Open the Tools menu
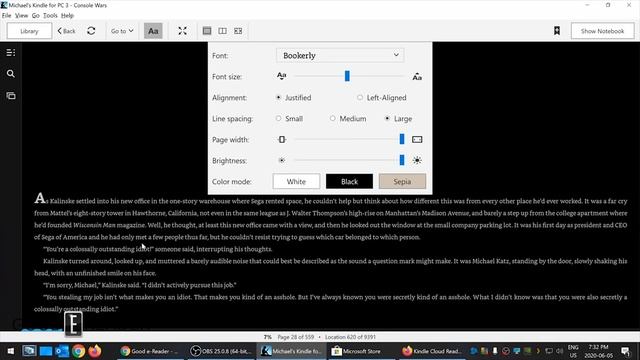The width and height of the screenshot is (640, 360). click(x=50, y=16)
